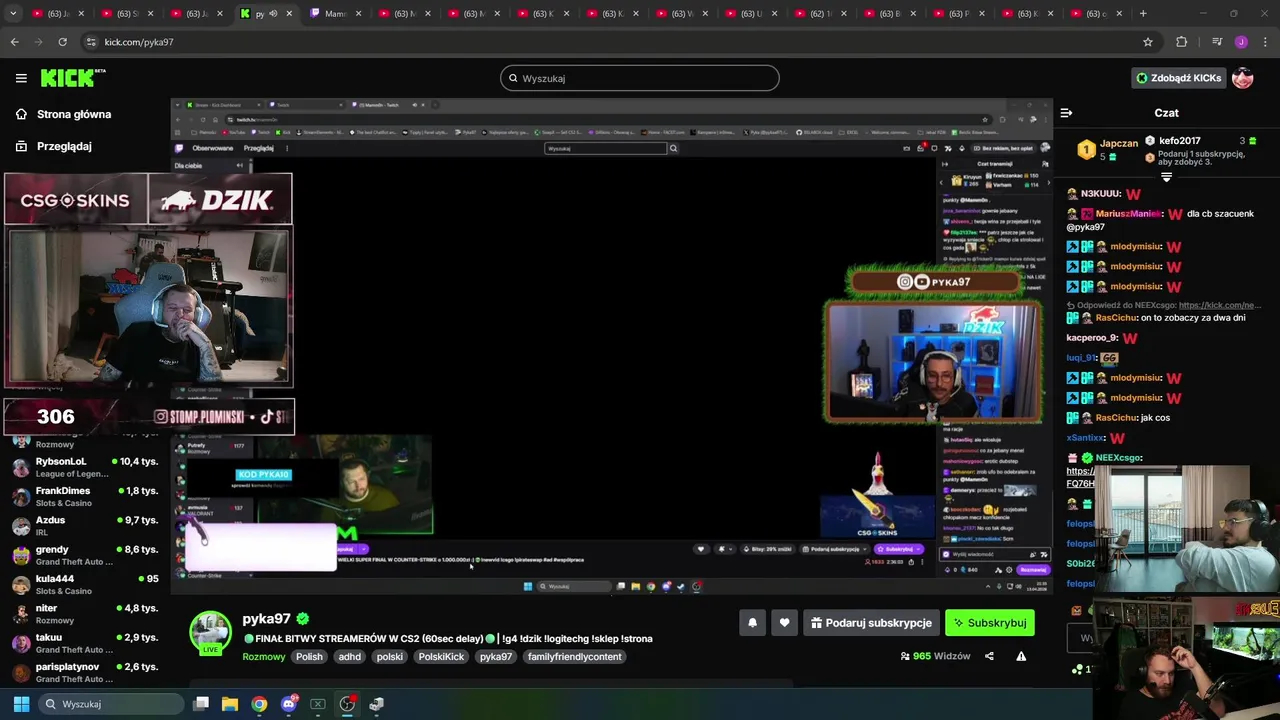This screenshot has width=1280, height=720.
Task: Click the share stream icon
Action: pyautogui.click(x=989, y=656)
